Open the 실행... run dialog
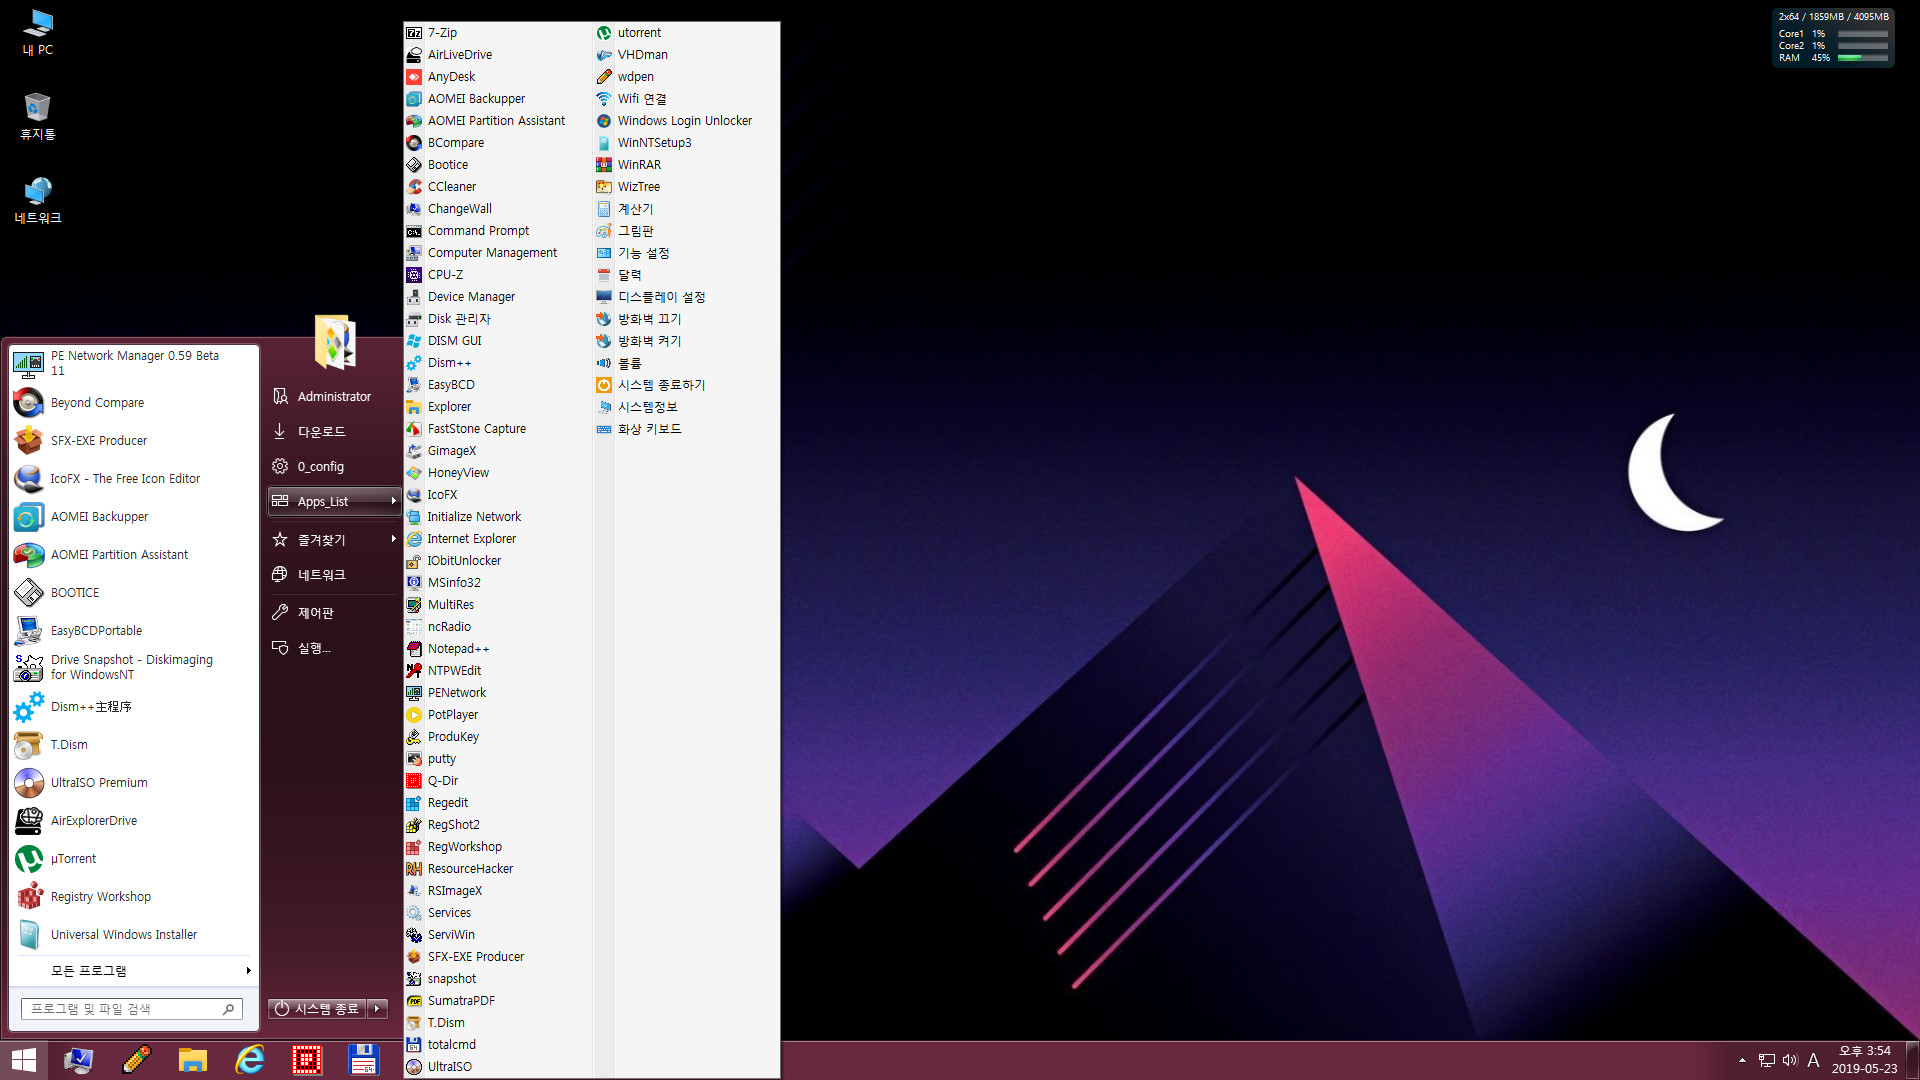Screen dimensions: 1920x1080 point(335,648)
